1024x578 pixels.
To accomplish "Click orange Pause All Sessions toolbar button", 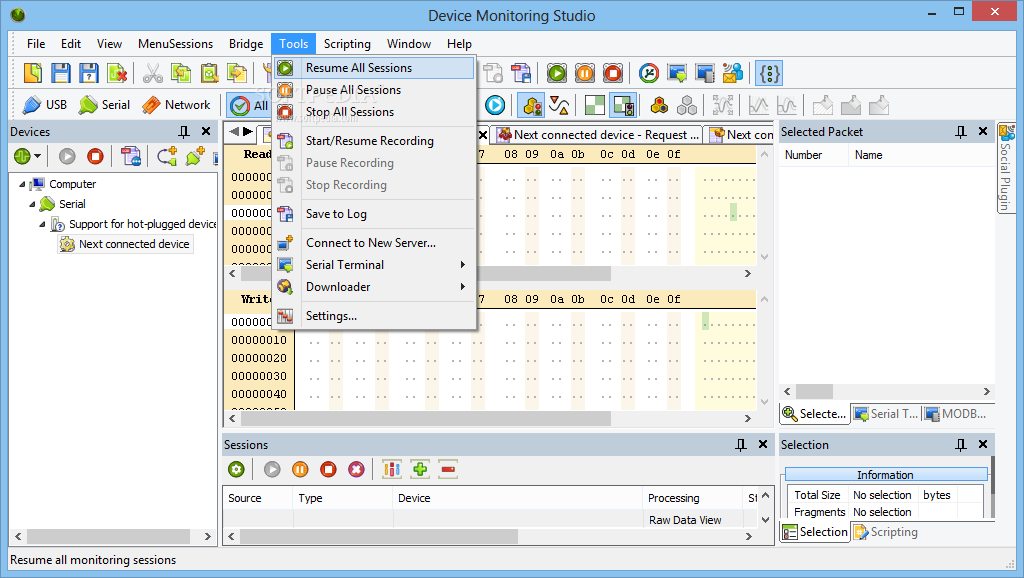I will pos(584,73).
